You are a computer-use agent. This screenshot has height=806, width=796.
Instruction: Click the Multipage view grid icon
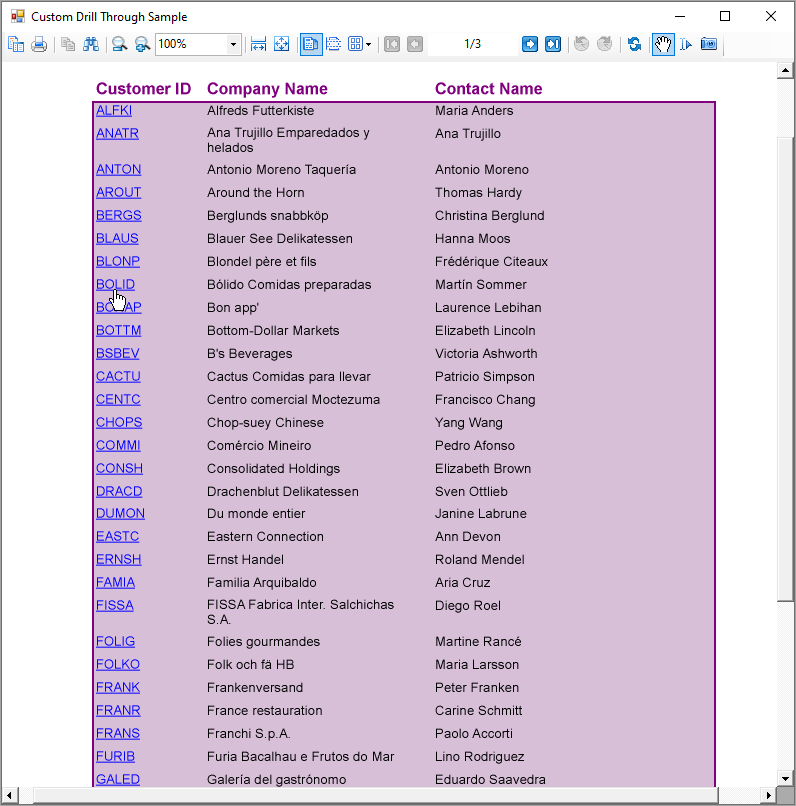click(x=356, y=44)
